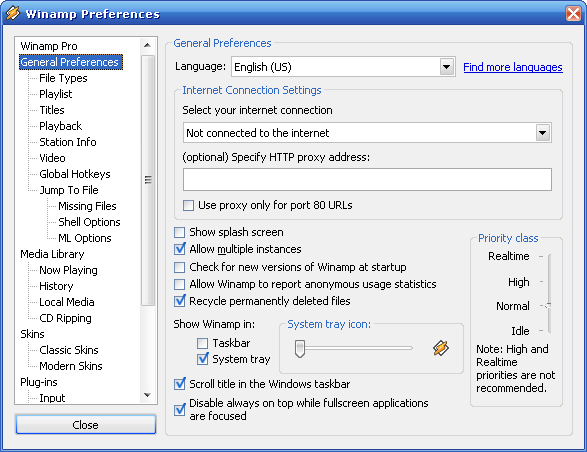587x452 pixels.
Task: Select Input plug-ins tree item
Action: pyautogui.click(x=52, y=398)
